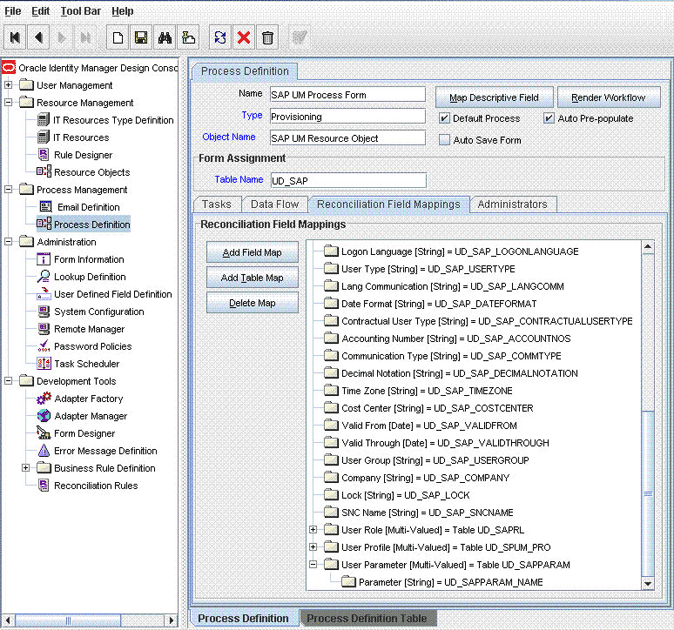The width and height of the screenshot is (674, 630).
Task: Open Form Designer icon
Action: pos(43,433)
